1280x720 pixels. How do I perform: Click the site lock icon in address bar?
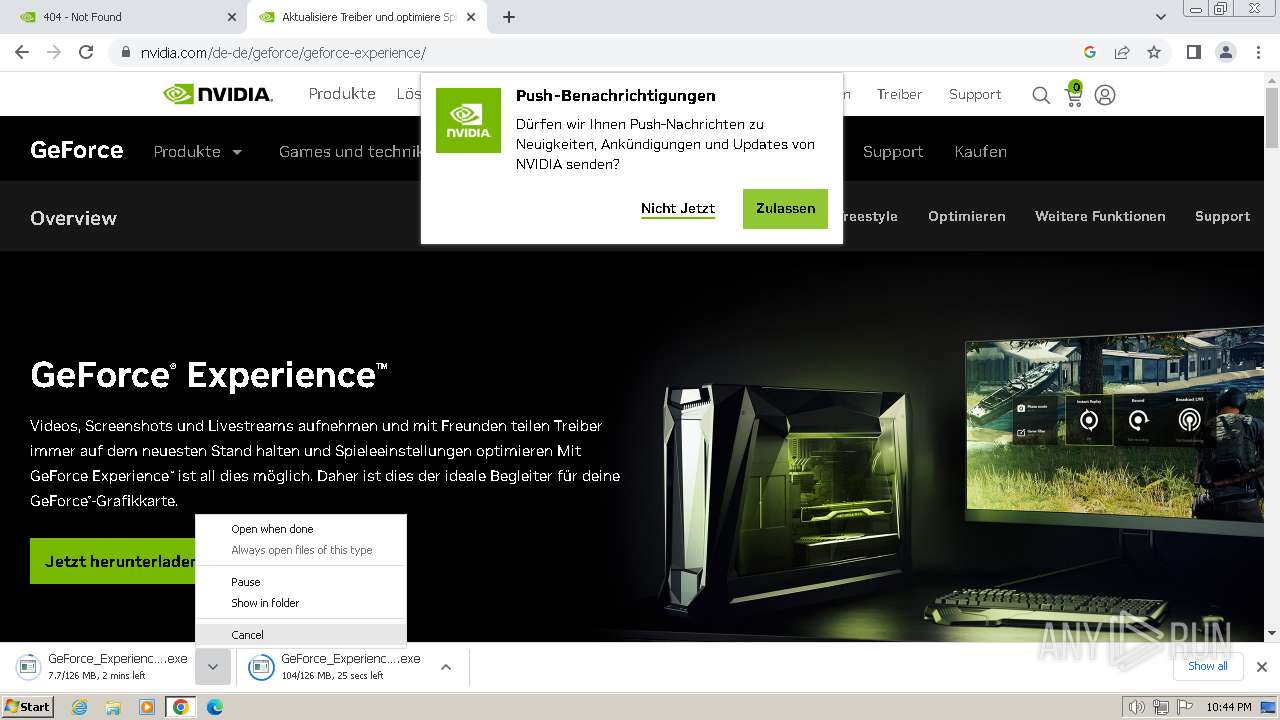click(x=125, y=53)
